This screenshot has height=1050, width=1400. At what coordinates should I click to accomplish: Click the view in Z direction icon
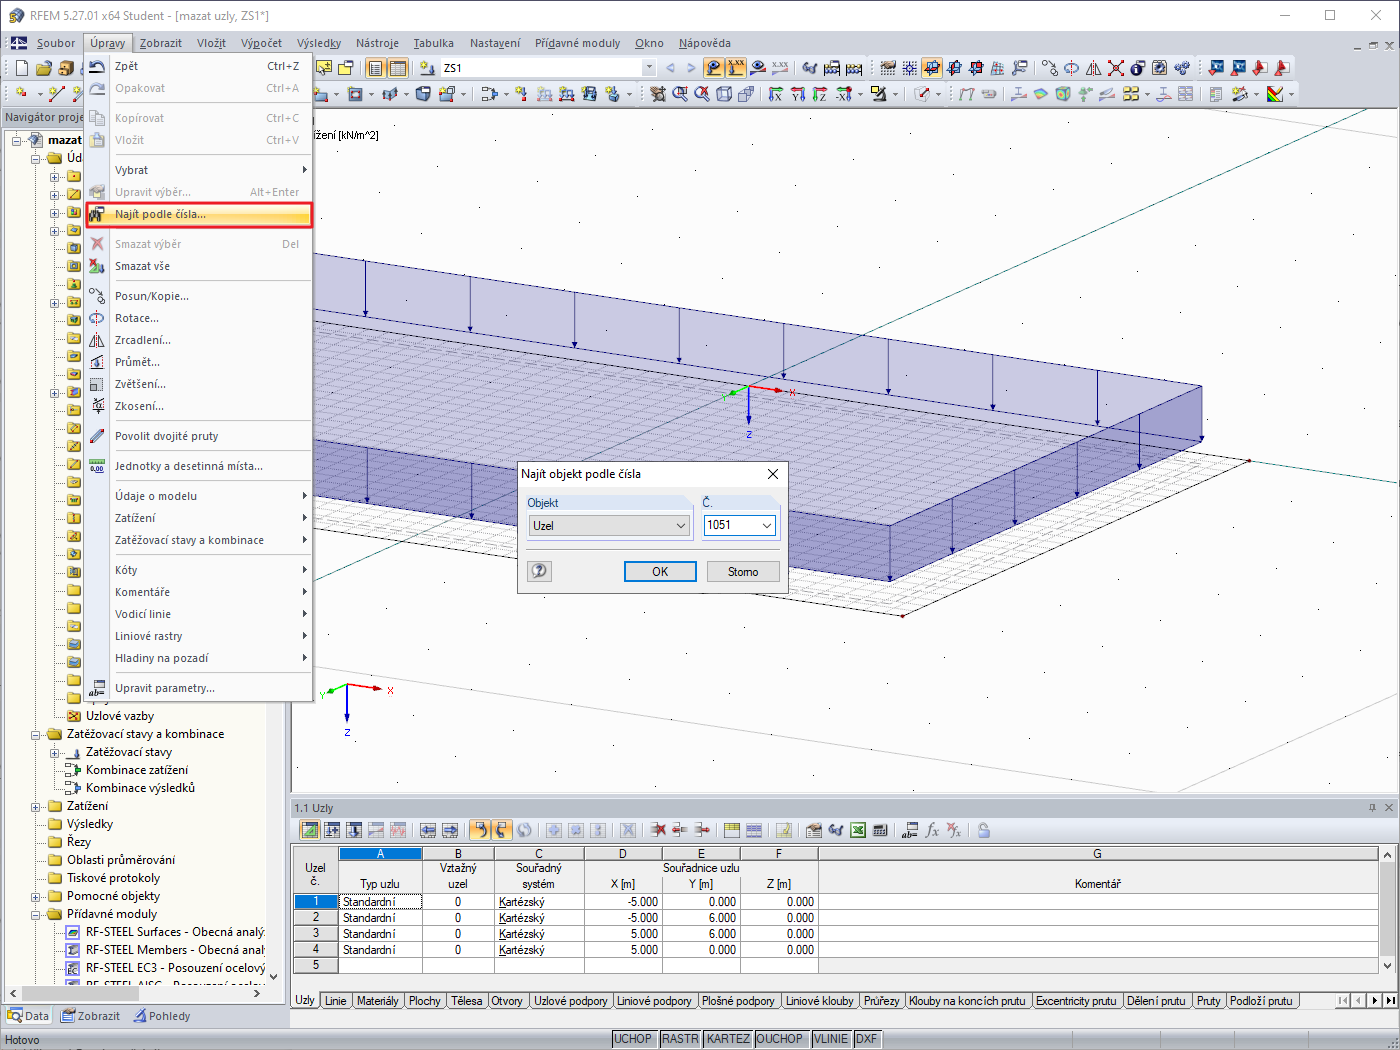(x=820, y=94)
